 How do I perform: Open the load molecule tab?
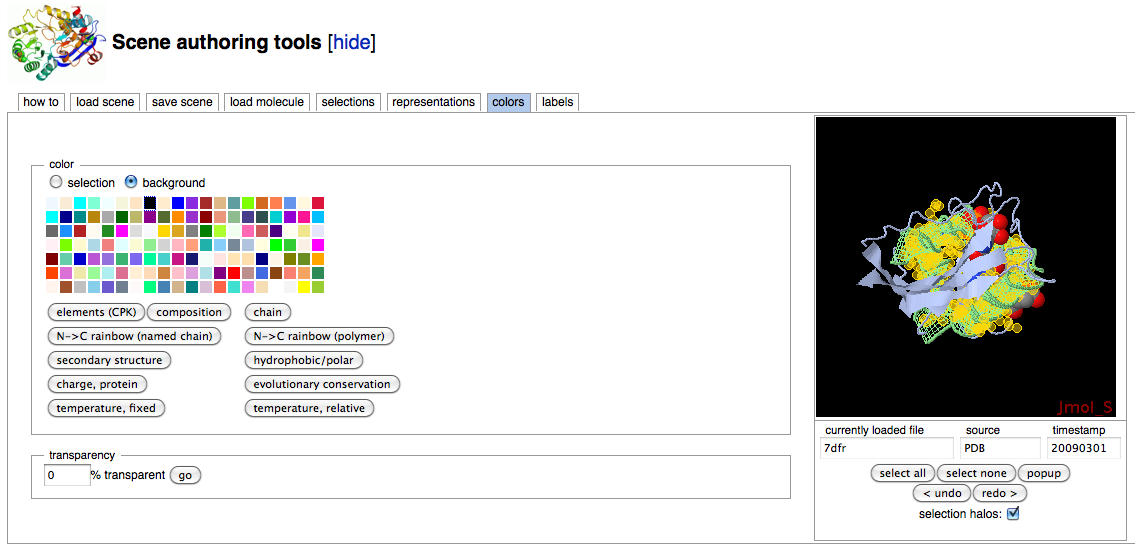click(266, 102)
